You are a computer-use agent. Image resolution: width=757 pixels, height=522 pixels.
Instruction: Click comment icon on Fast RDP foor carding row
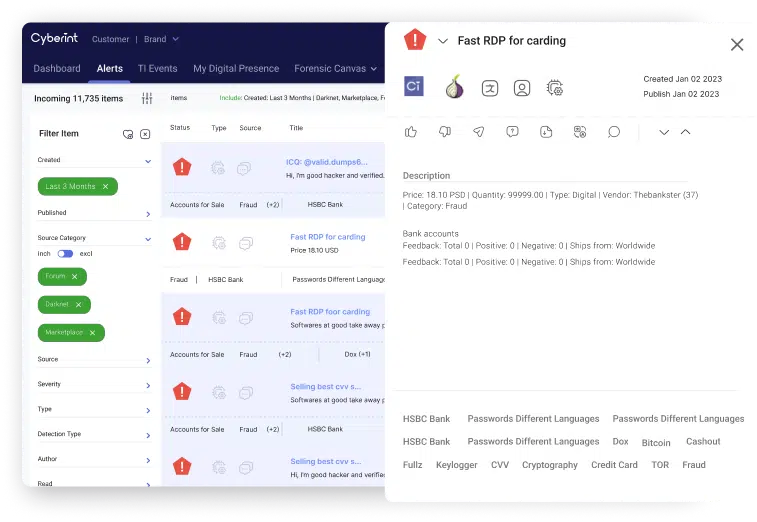pos(246,318)
